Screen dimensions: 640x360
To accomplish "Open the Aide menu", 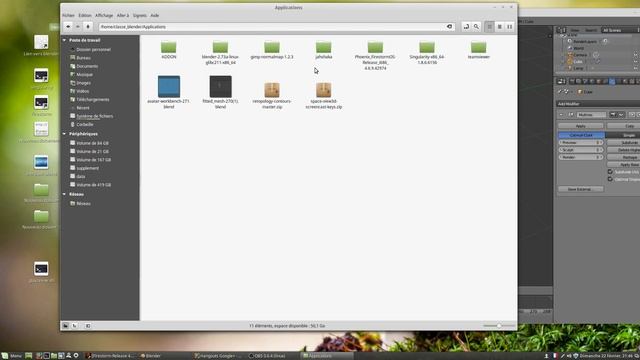I will 155,16.
